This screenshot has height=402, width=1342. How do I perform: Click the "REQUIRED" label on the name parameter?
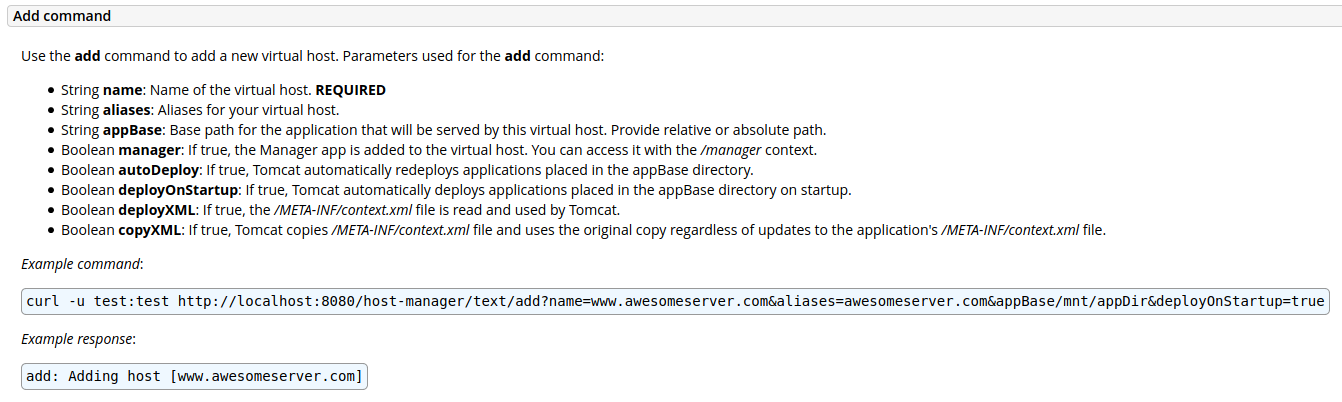(350, 90)
